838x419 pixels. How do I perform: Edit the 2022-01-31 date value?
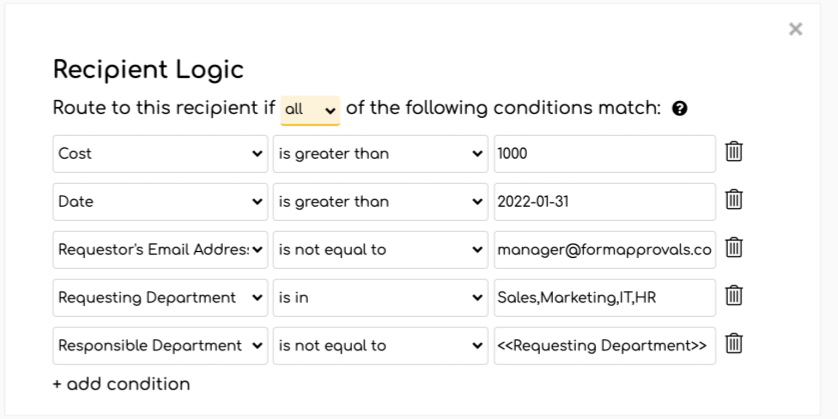605,202
